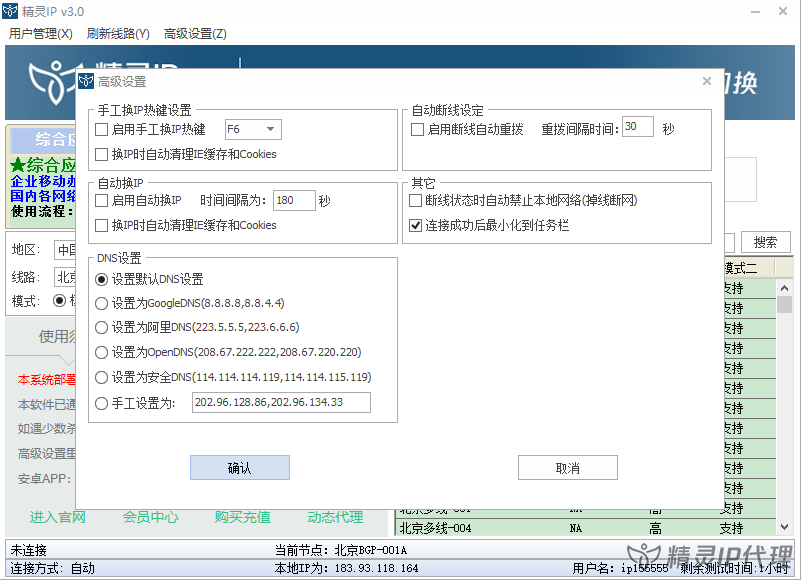Check 断线状态时自动禁止本地网络 option
The image size is (801, 580).
417,201
